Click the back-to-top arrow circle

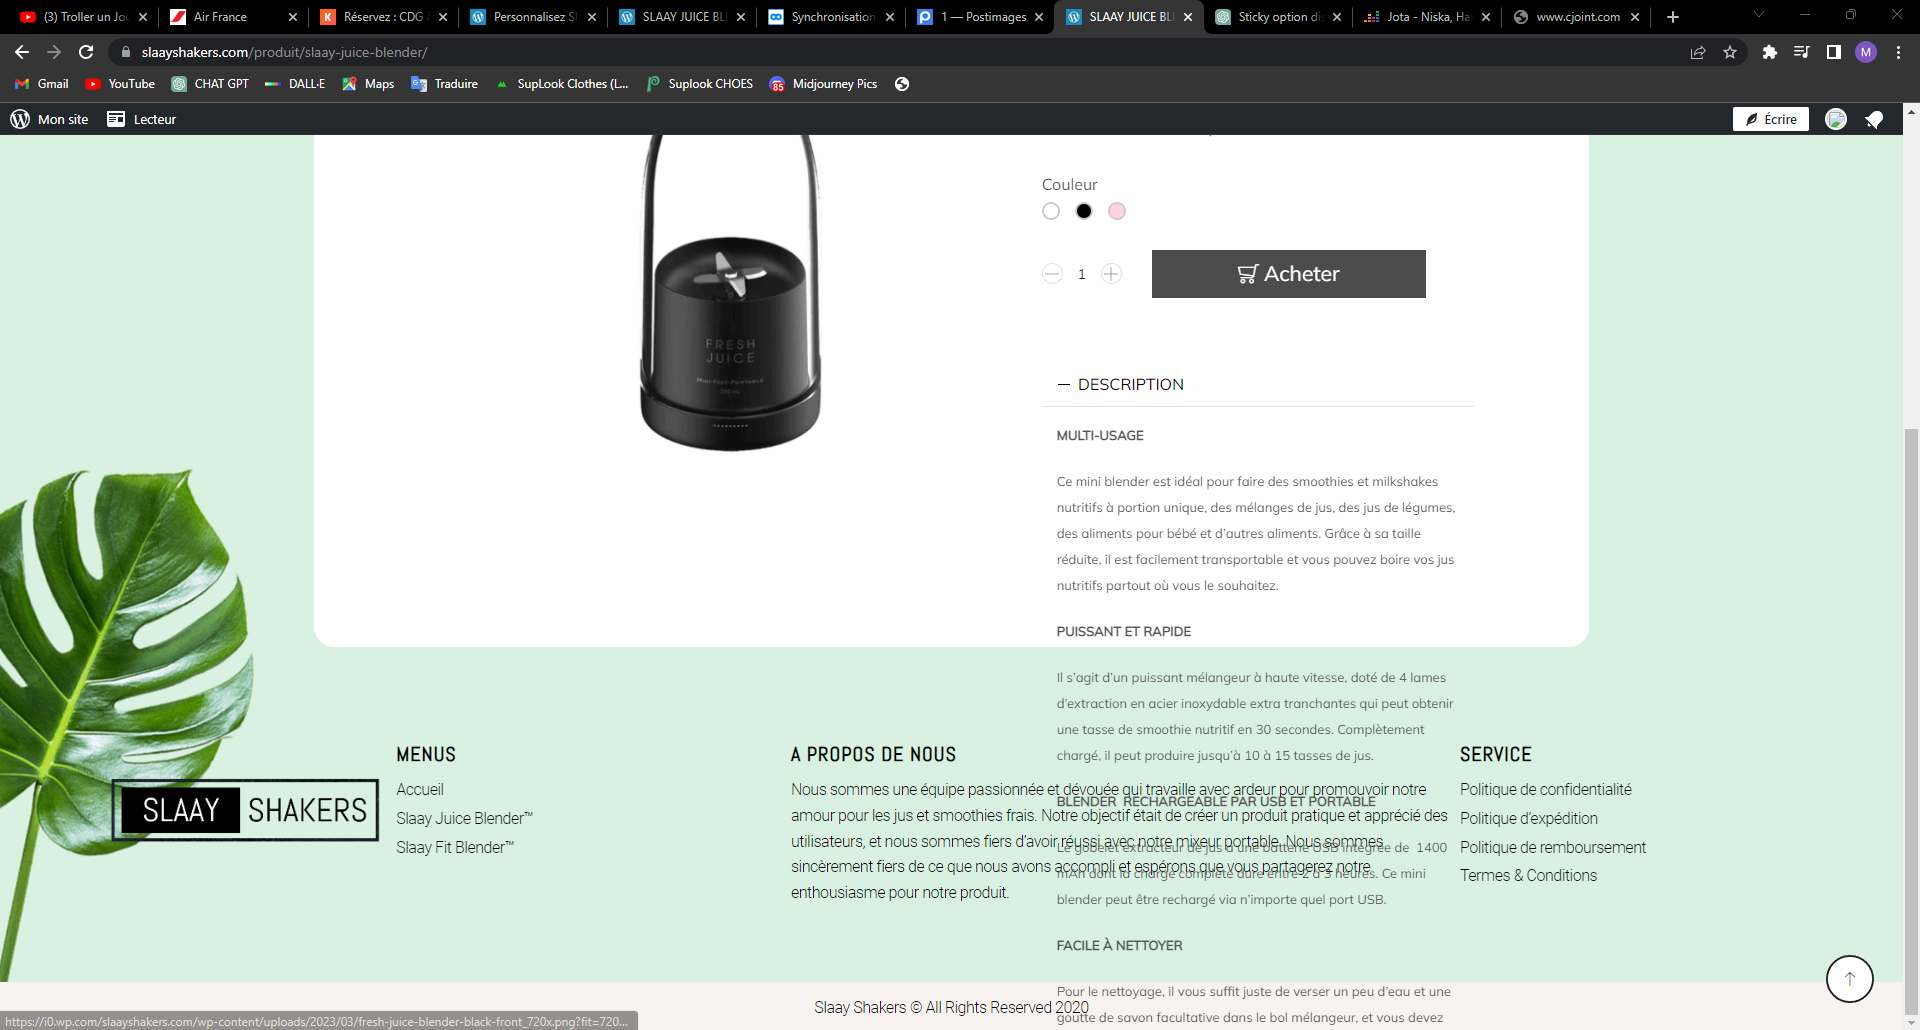pyautogui.click(x=1850, y=979)
